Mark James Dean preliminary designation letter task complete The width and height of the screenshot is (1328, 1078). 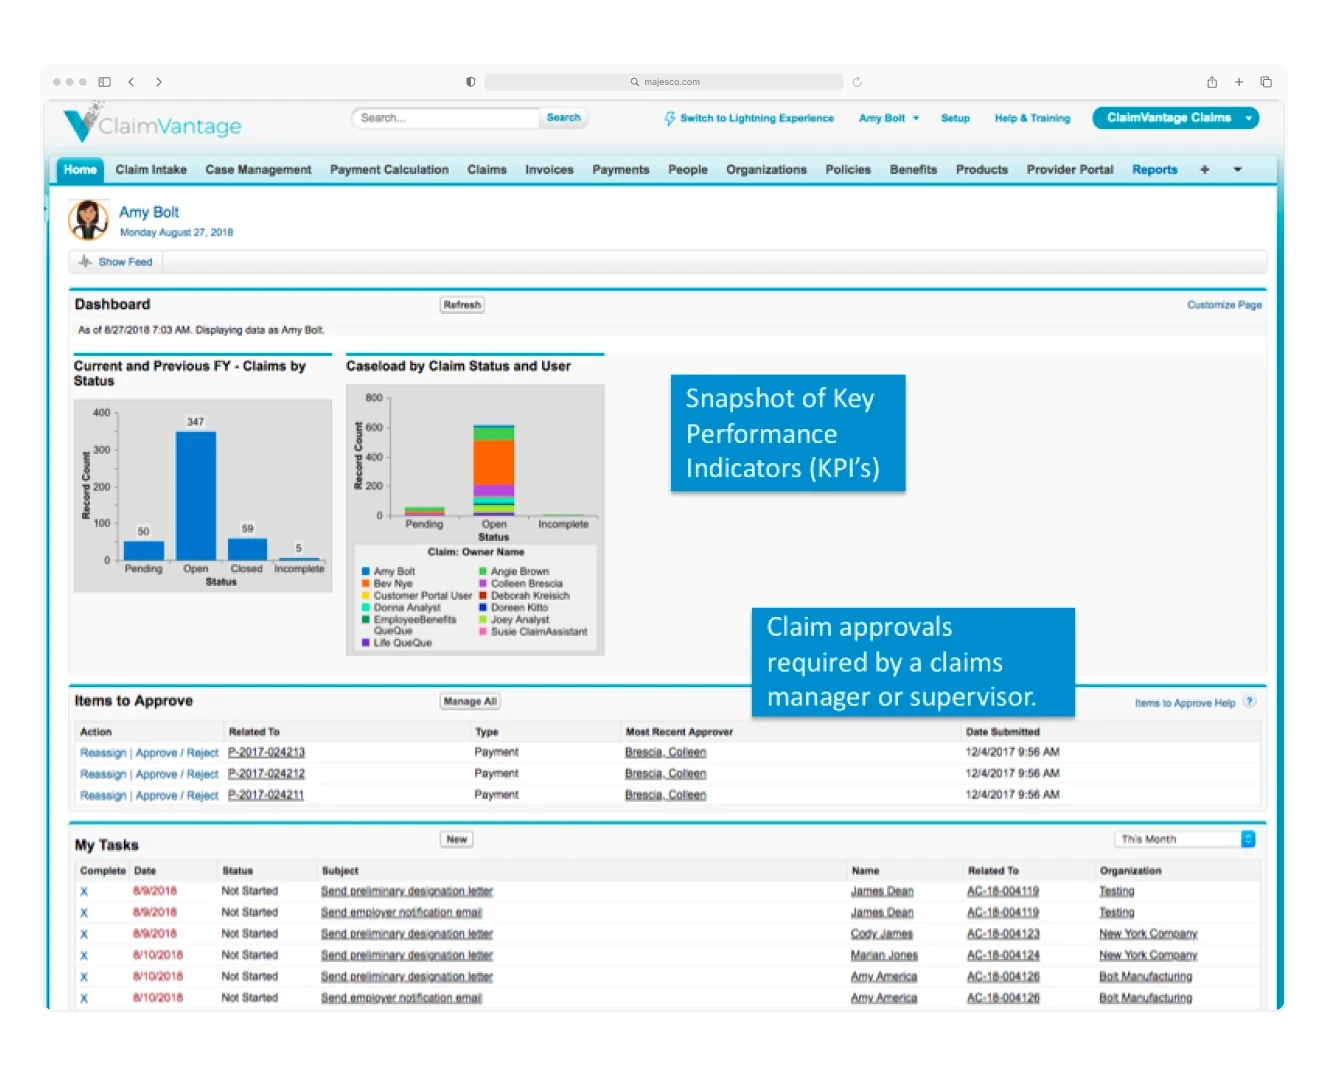84,891
